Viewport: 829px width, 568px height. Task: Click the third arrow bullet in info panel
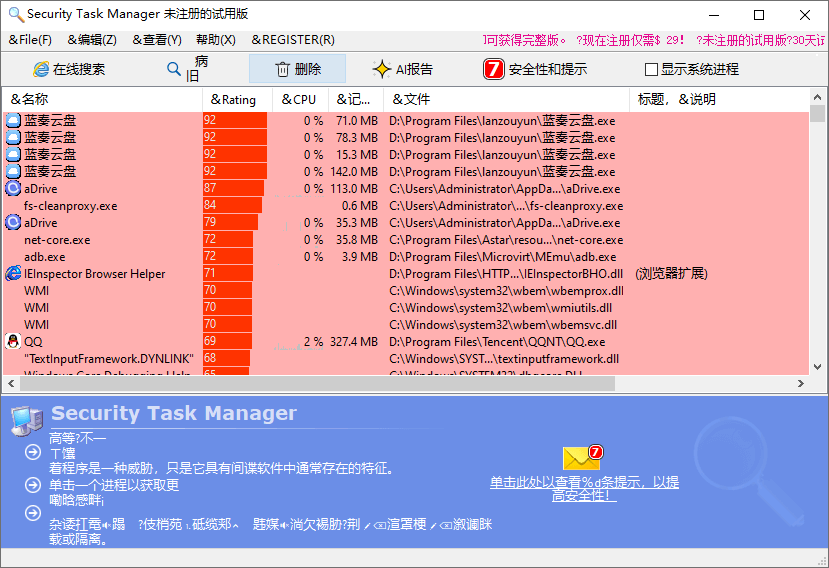tap(33, 513)
